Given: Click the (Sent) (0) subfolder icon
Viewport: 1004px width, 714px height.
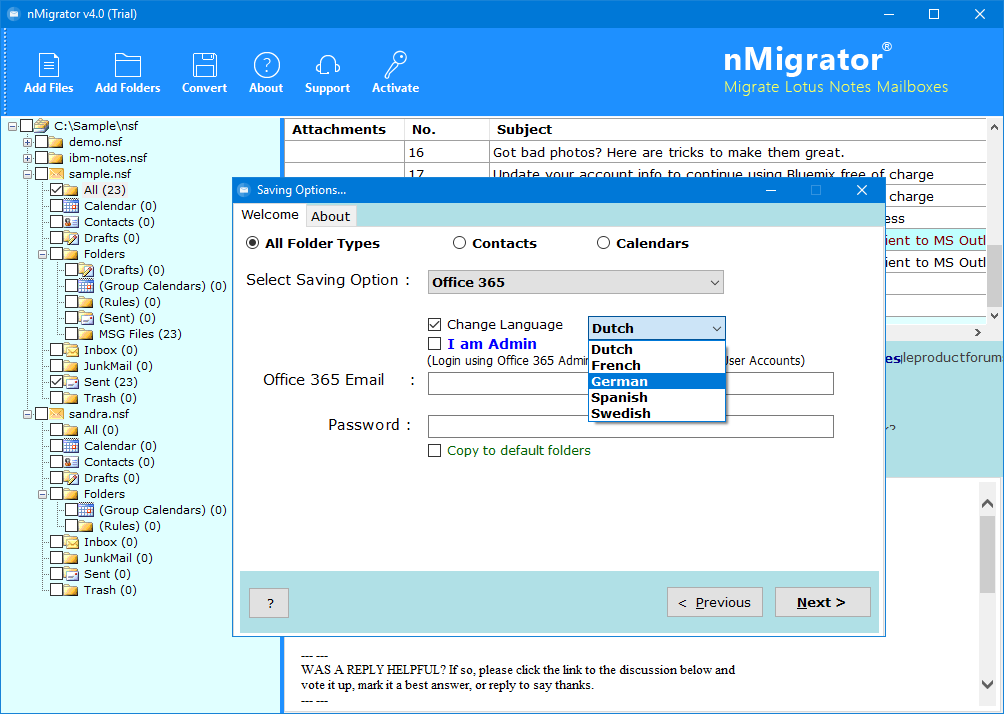Looking at the screenshot, I should click(x=86, y=318).
